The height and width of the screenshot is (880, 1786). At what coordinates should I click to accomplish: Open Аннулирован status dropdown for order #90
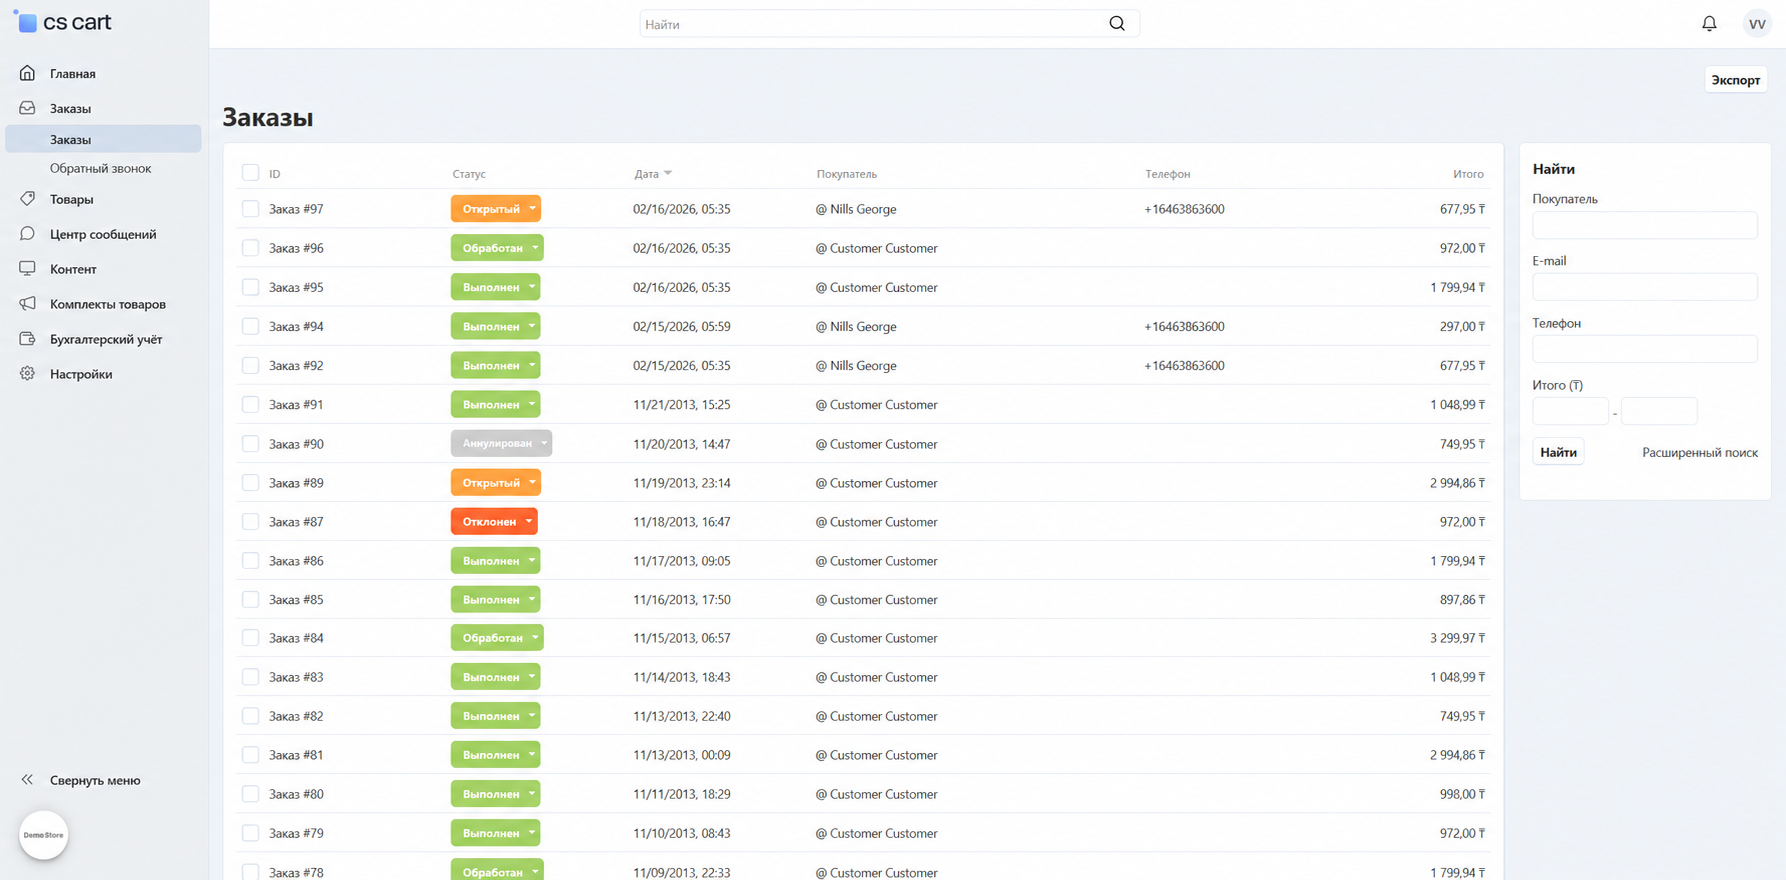501,443
